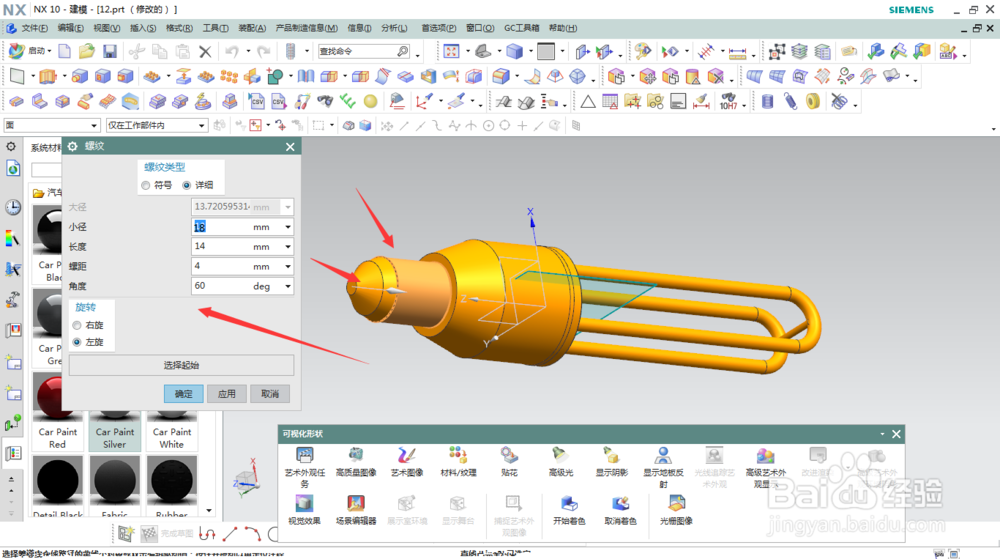Select the 符号 thread type radio button
The height and width of the screenshot is (559, 1000).
145,185
